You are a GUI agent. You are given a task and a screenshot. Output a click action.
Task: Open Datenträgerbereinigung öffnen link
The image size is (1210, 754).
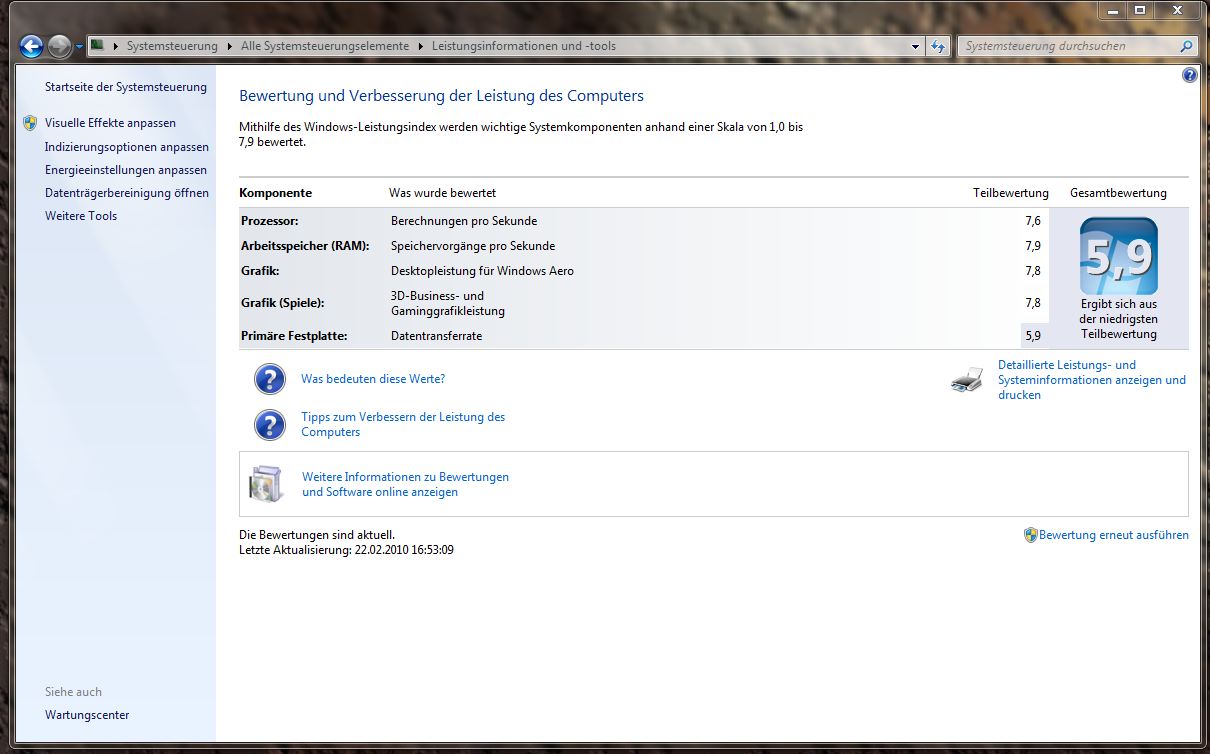(x=127, y=193)
